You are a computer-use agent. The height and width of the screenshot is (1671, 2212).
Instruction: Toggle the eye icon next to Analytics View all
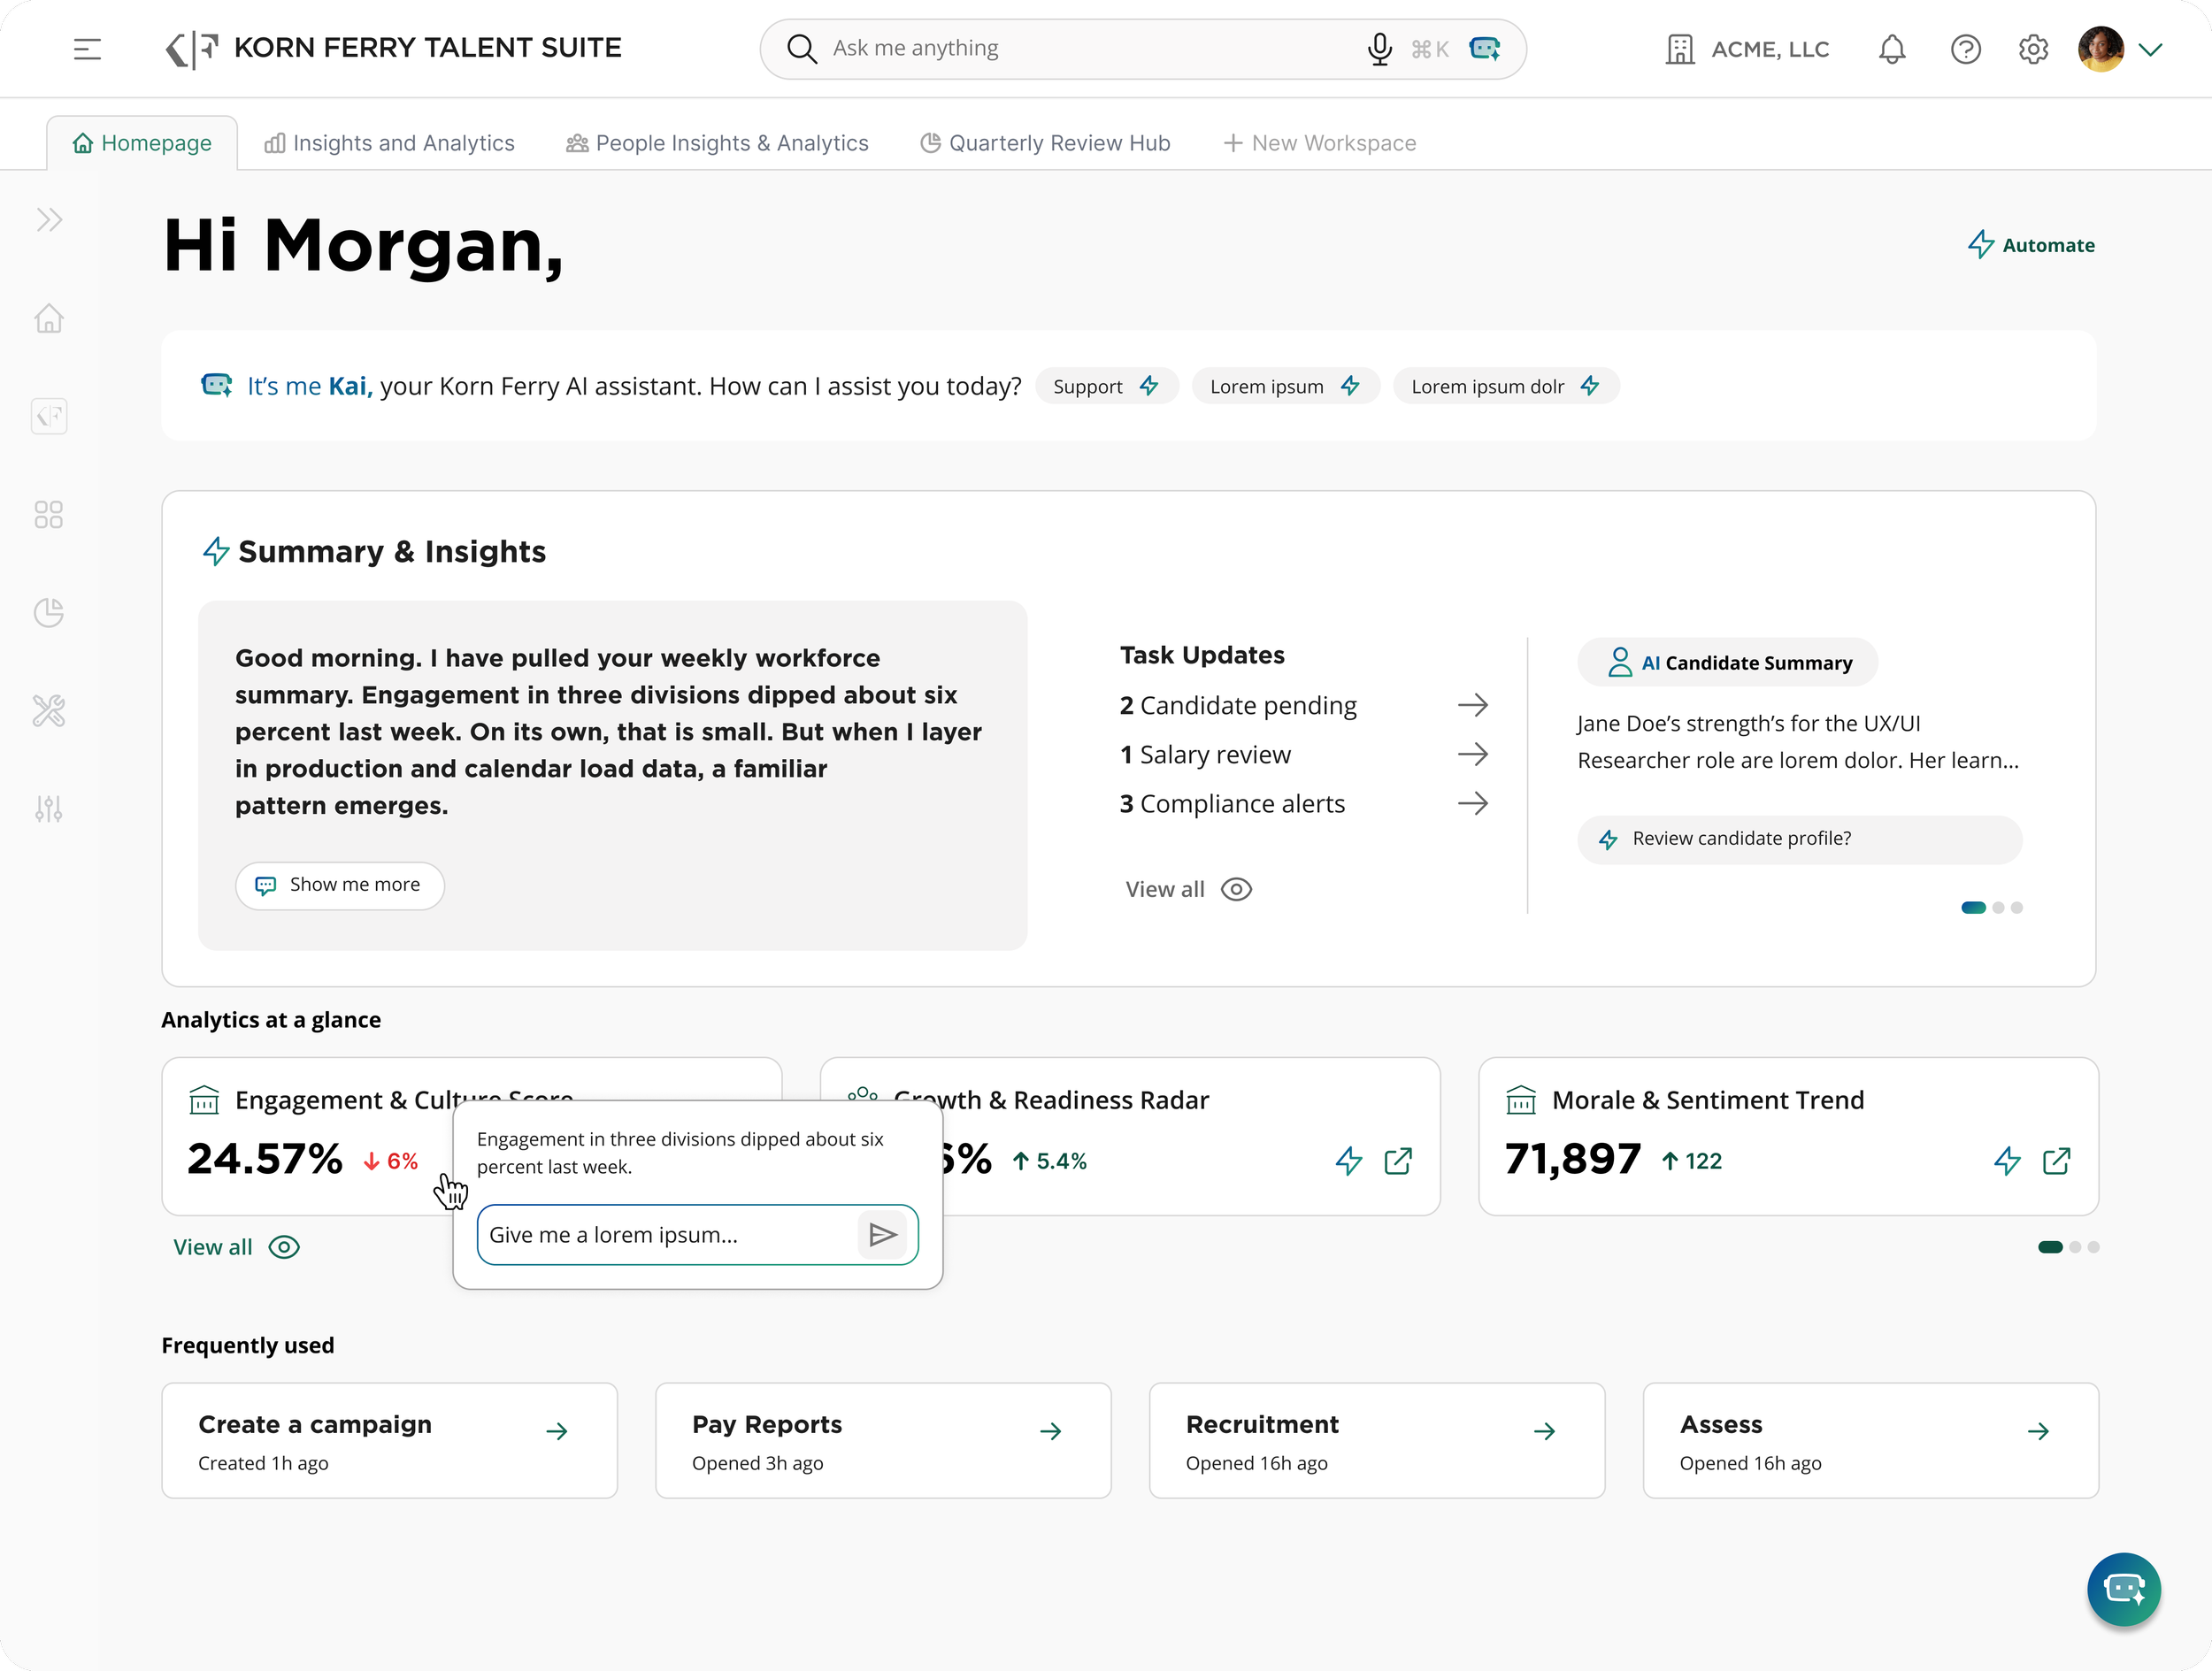(x=283, y=1247)
